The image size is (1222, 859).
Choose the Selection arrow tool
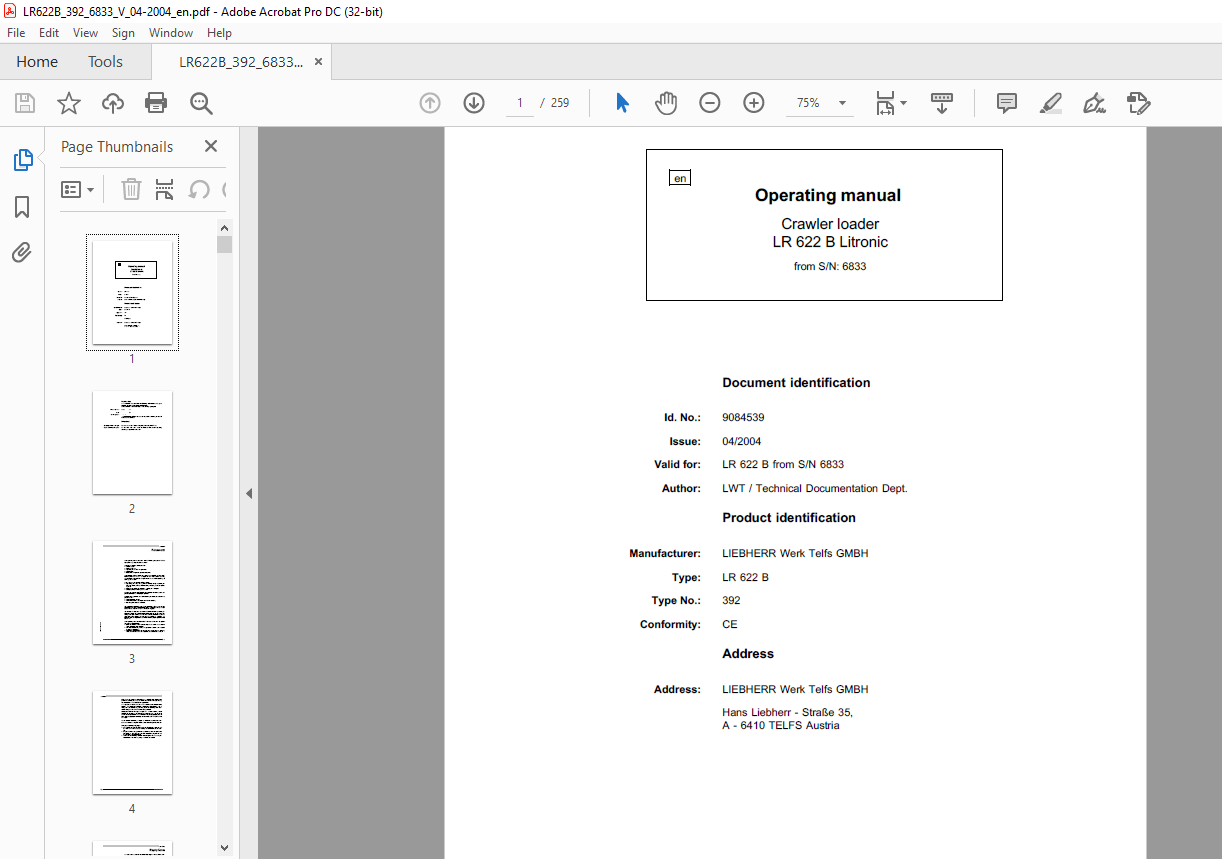click(622, 103)
